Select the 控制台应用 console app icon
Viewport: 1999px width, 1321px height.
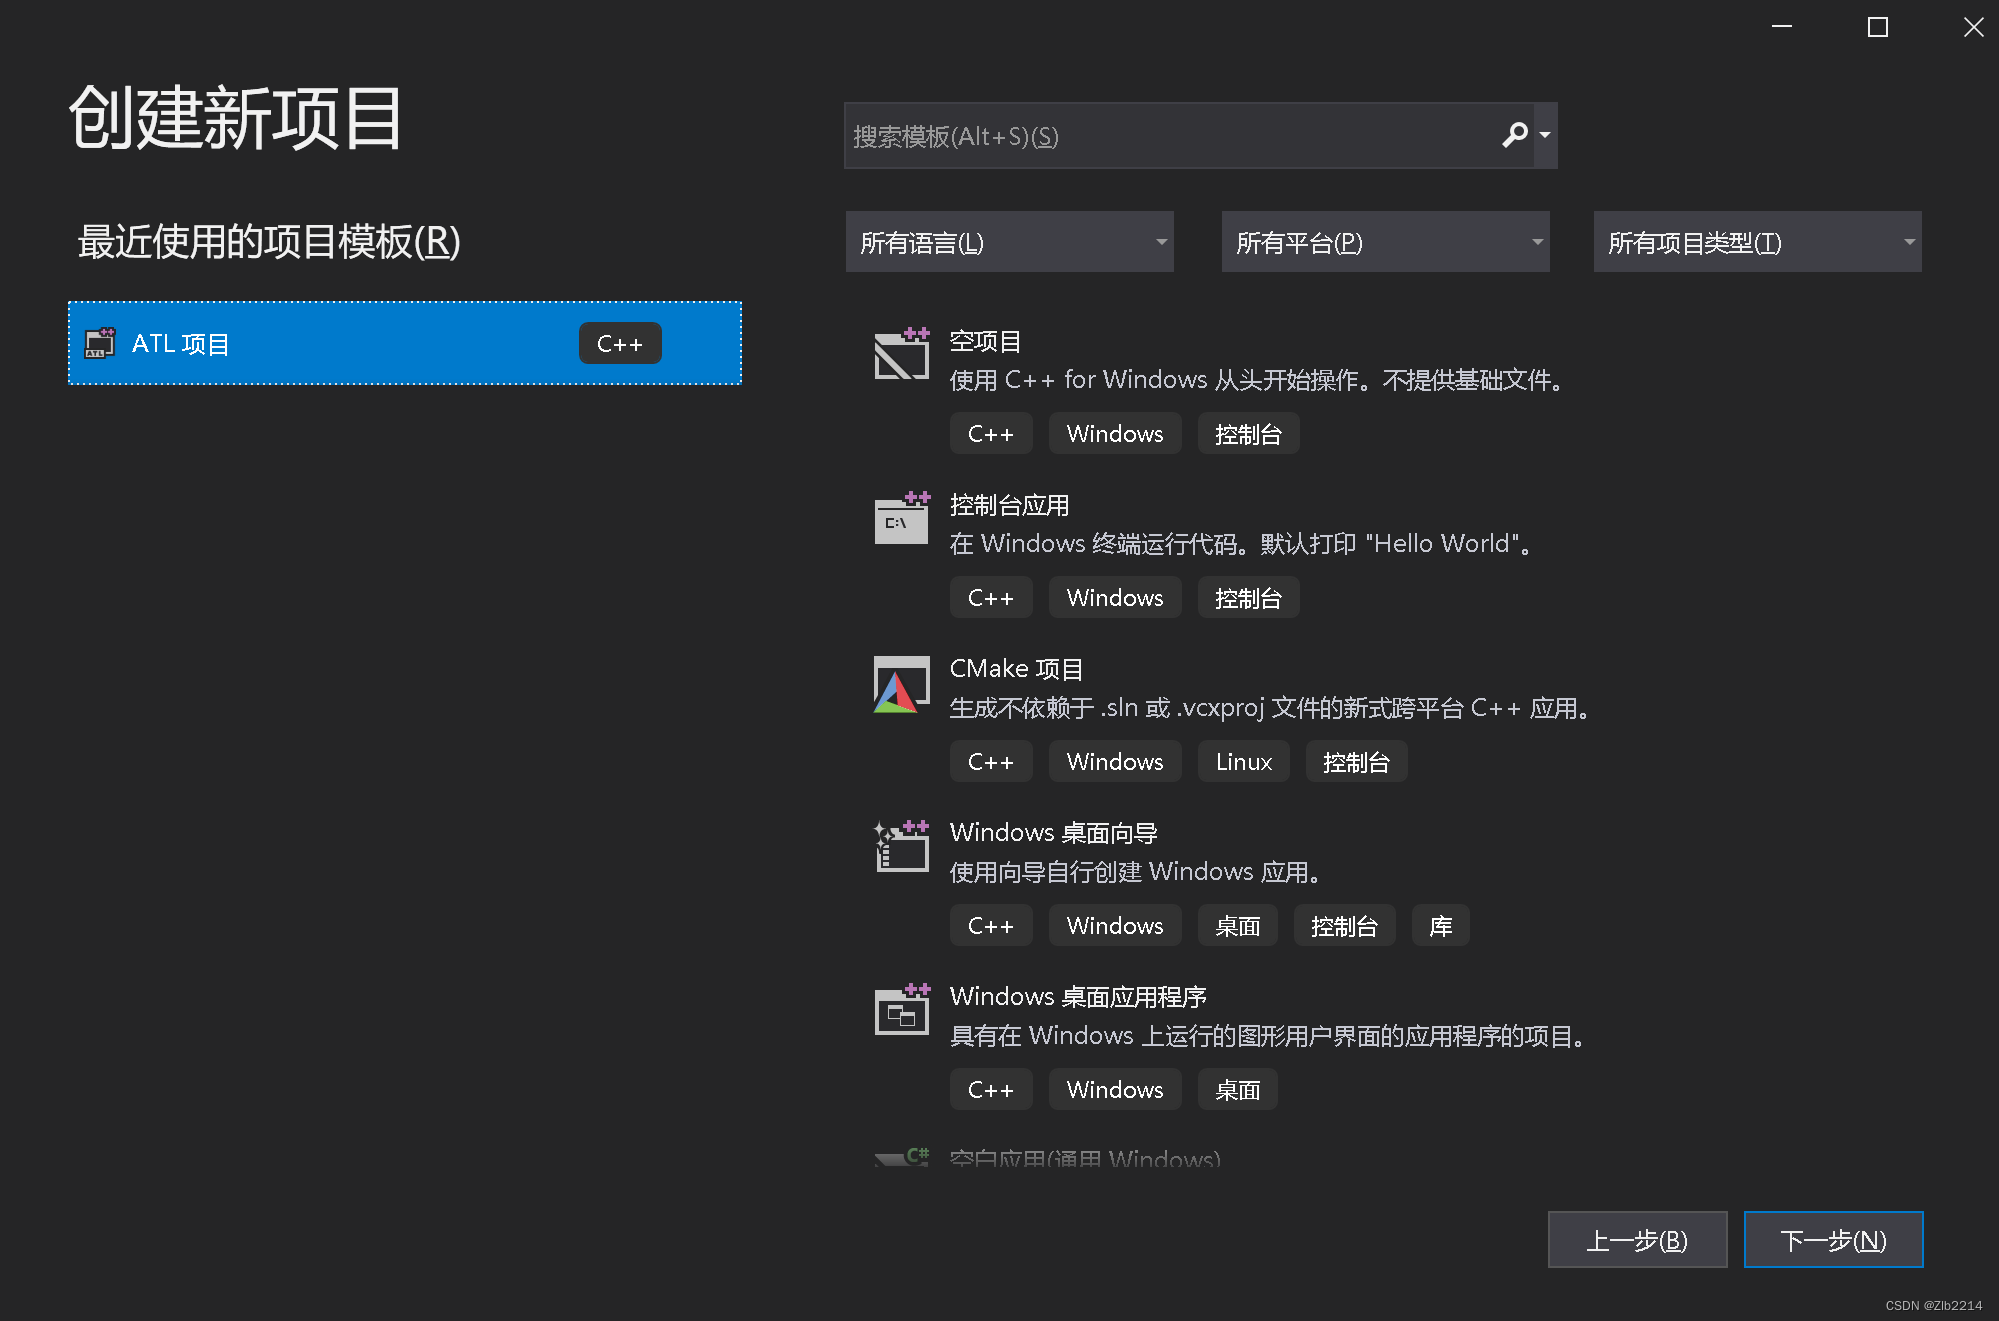(x=900, y=519)
